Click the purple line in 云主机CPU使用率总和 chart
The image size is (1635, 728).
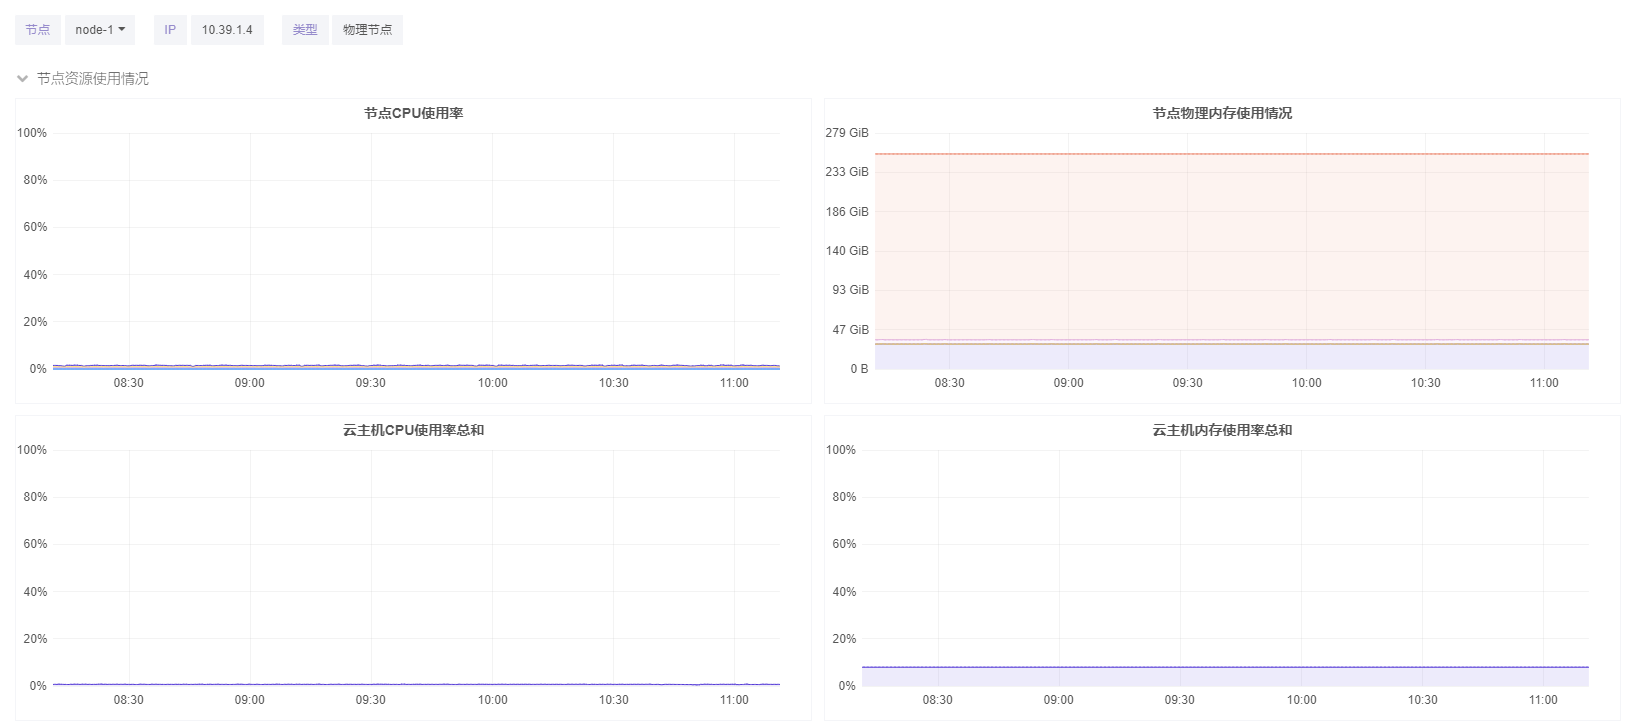point(415,684)
